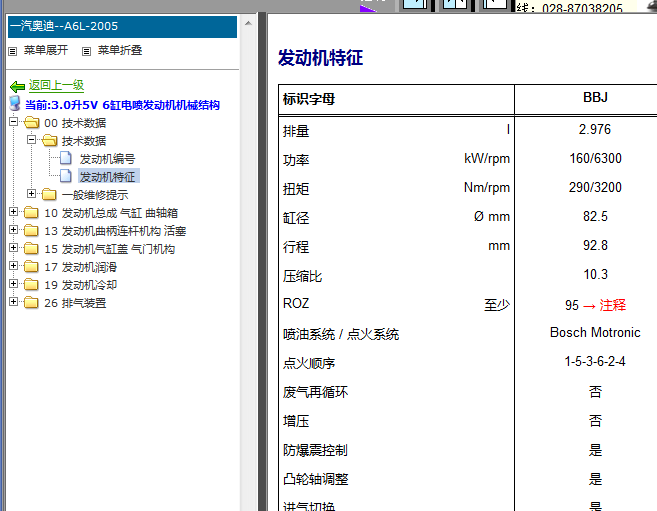657x511 pixels.
Task: Click folder icon of 17 发动机润滑
Action: (31, 266)
